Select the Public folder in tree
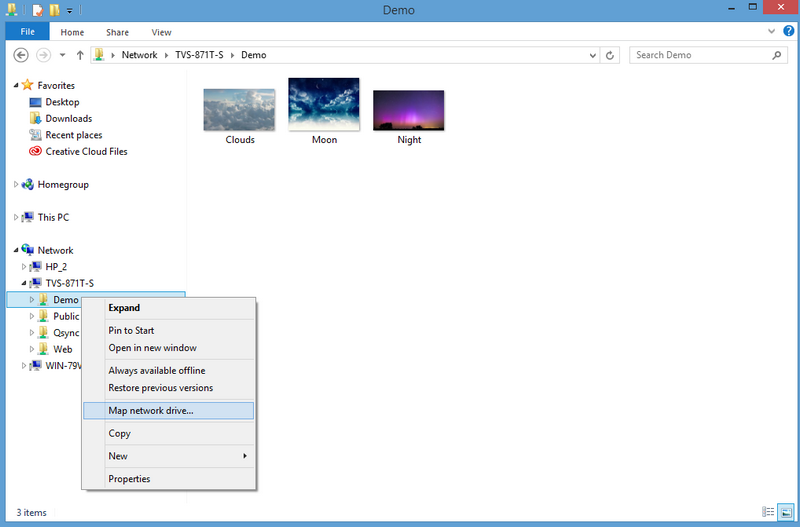This screenshot has height=527, width=800. click(66, 316)
